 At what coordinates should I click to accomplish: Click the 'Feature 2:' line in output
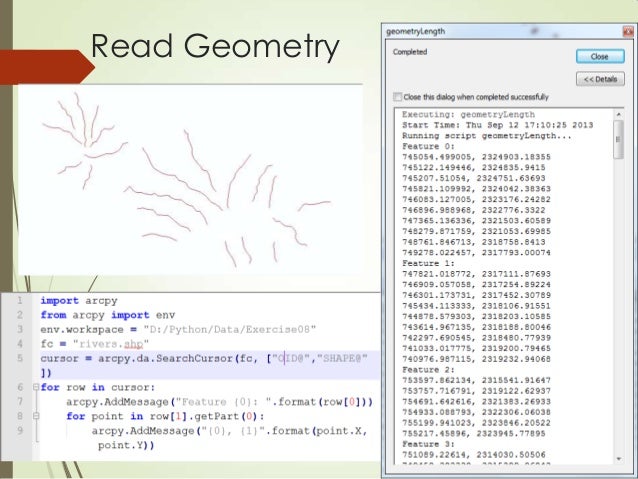click(428, 370)
